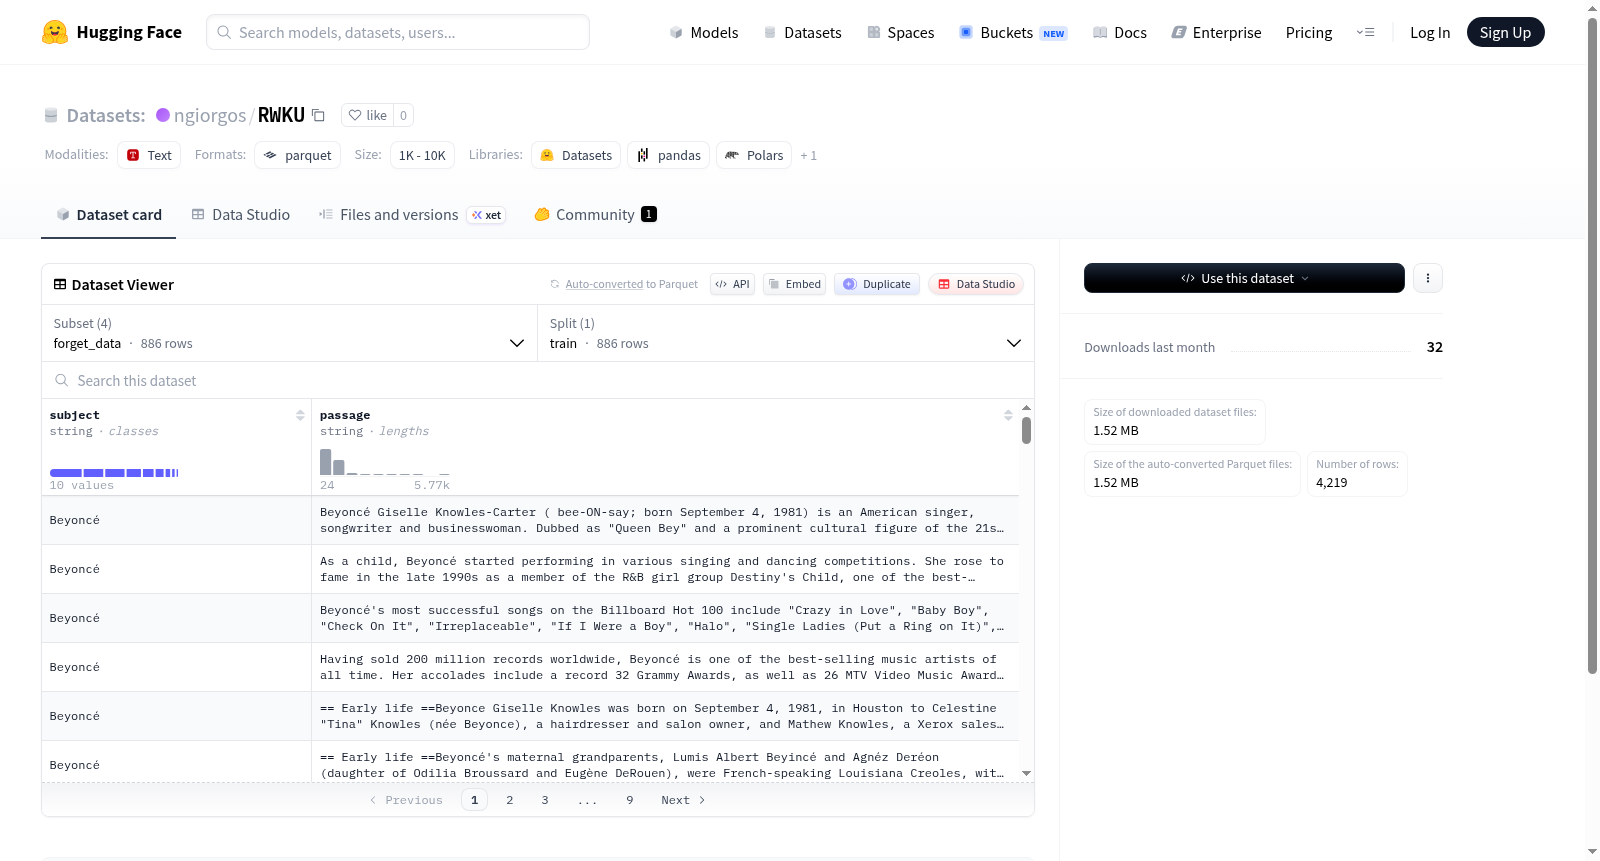Image resolution: width=1600 pixels, height=861 pixels.
Task: Open the row starting "Beyoncé Giselle Knowles-Carter"
Action: 530,520
